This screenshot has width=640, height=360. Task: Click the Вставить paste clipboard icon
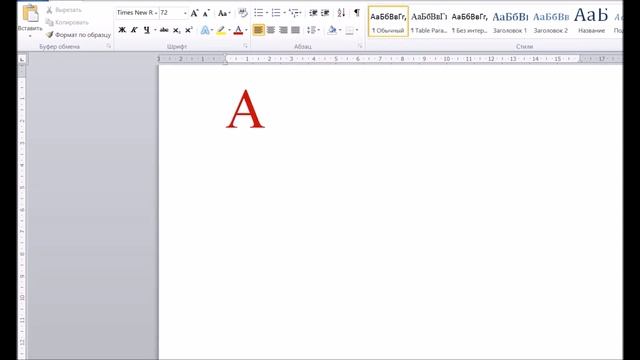coord(31,14)
